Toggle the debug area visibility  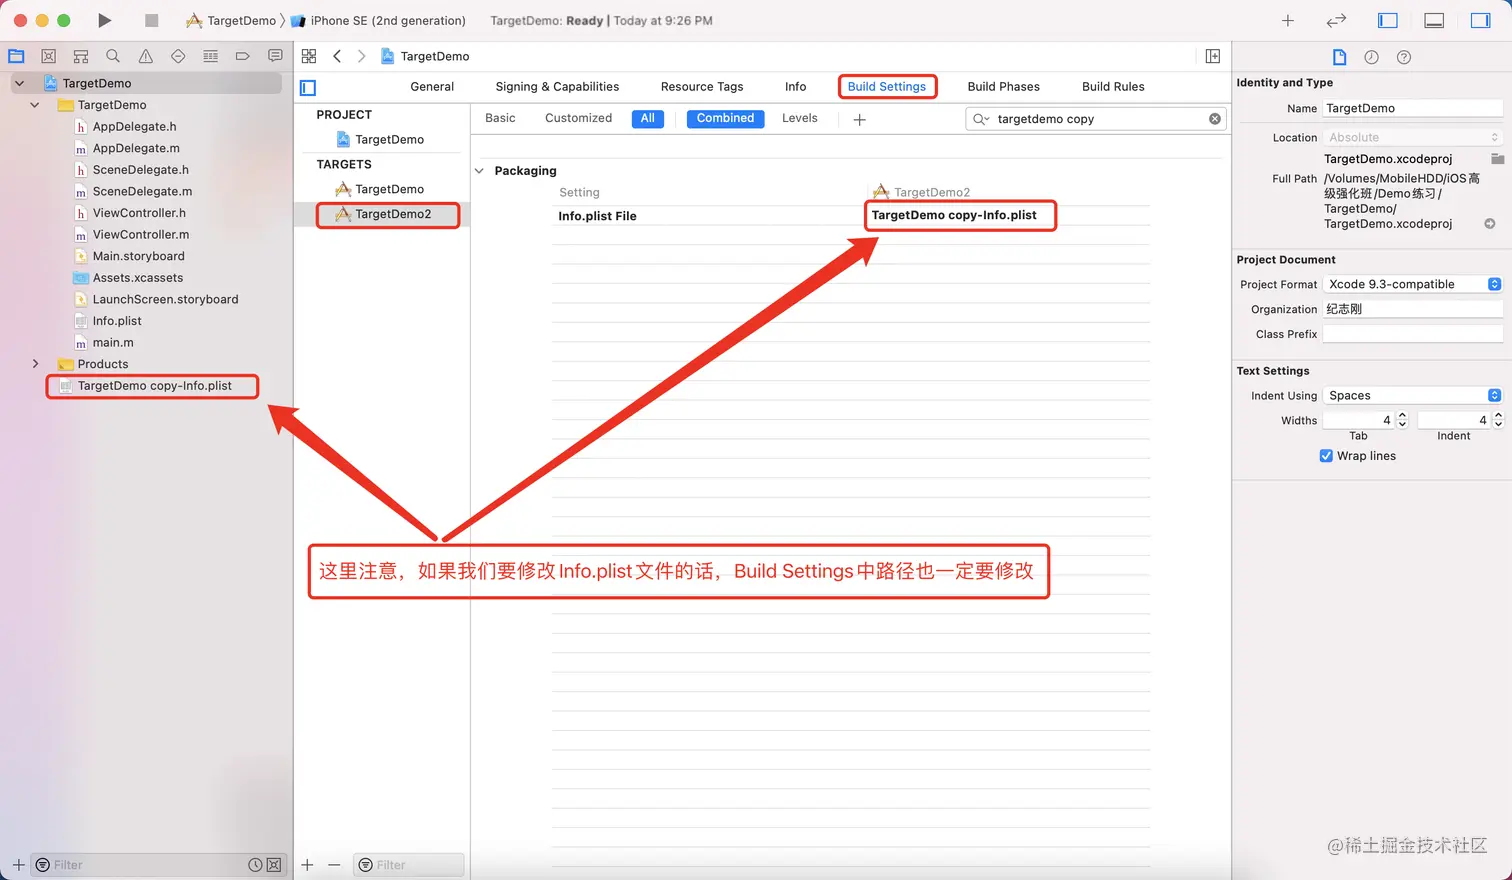pyautogui.click(x=1434, y=20)
